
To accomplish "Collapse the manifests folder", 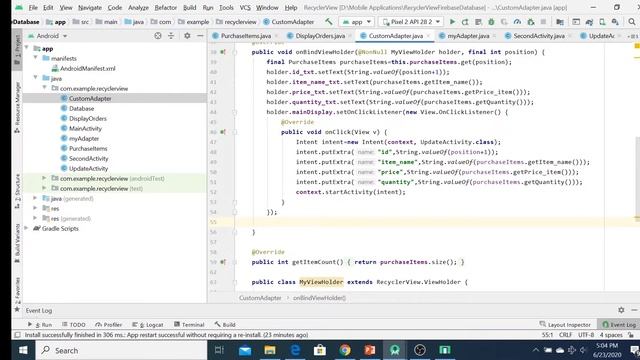I will click(36, 58).
